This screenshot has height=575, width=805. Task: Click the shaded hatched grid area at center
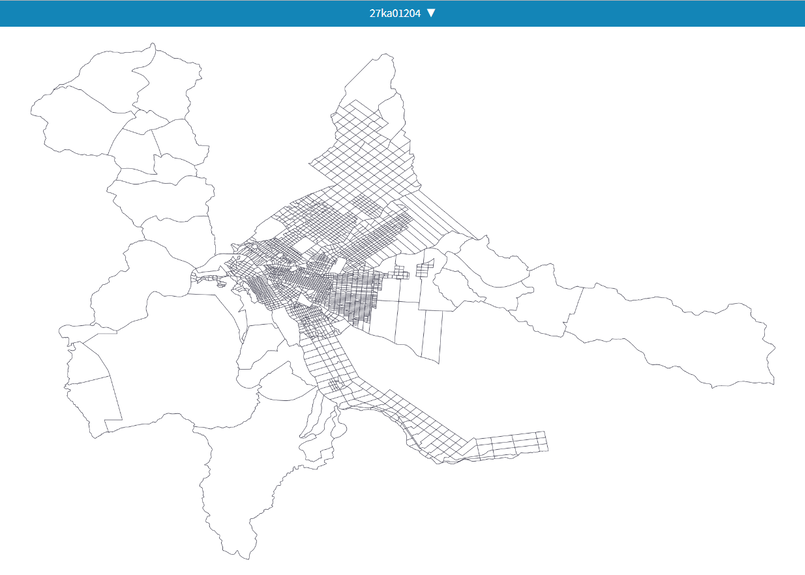[355, 295]
